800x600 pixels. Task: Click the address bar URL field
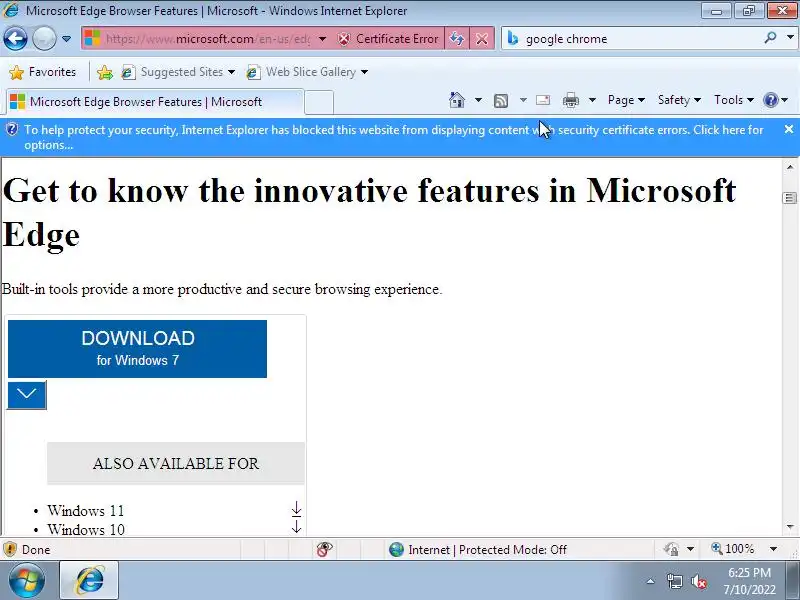tap(208, 39)
